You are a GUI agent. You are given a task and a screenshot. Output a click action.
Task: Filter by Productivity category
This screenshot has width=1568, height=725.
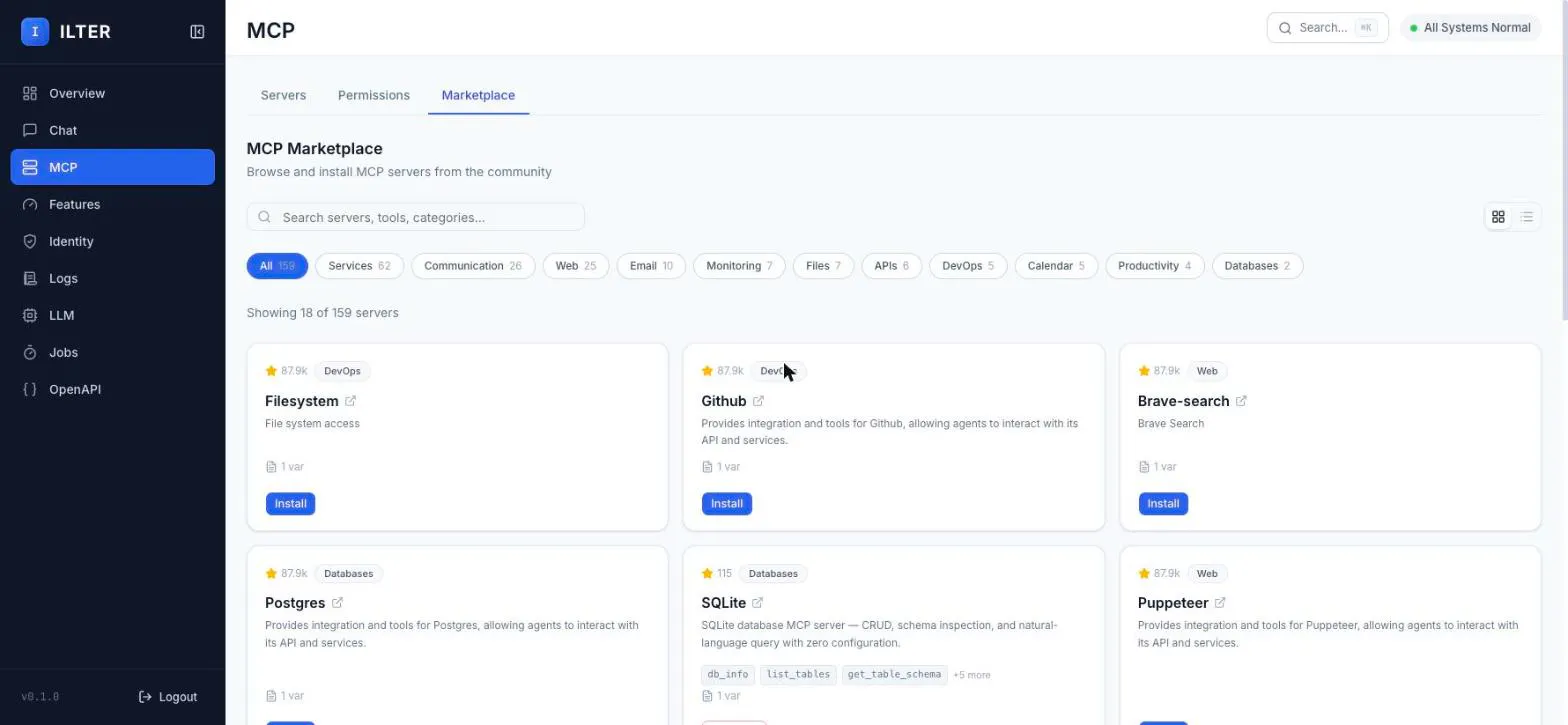tap(1154, 266)
